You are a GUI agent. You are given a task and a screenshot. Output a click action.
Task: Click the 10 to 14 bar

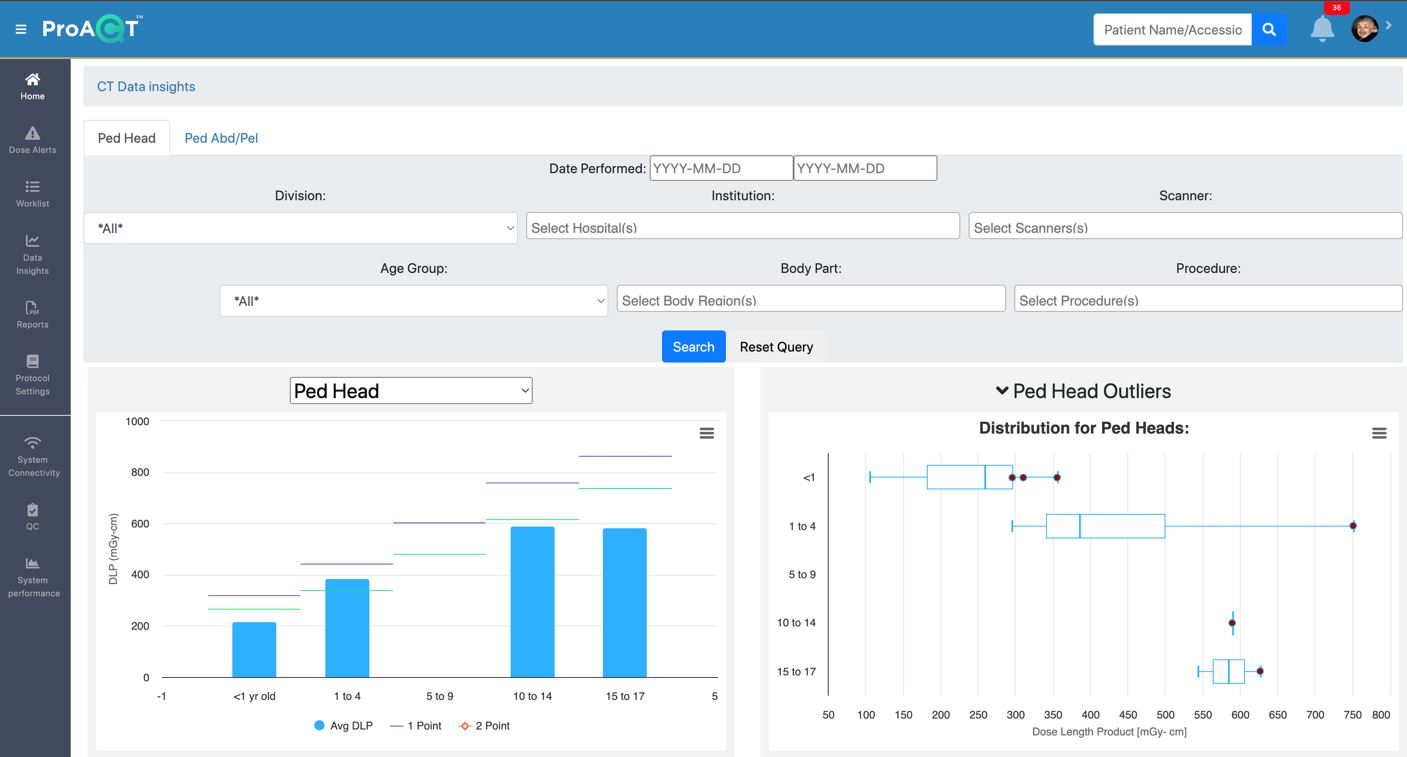click(532, 602)
